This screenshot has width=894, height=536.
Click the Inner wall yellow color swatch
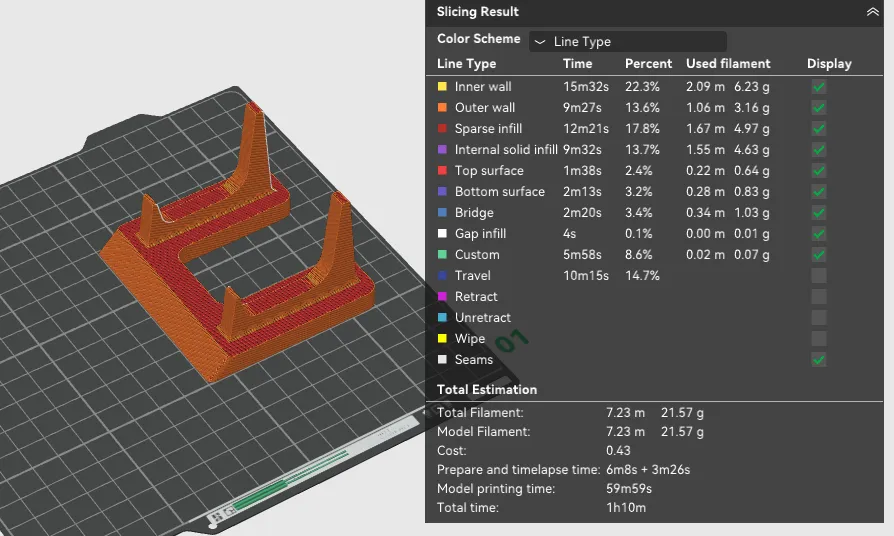click(x=442, y=87)
